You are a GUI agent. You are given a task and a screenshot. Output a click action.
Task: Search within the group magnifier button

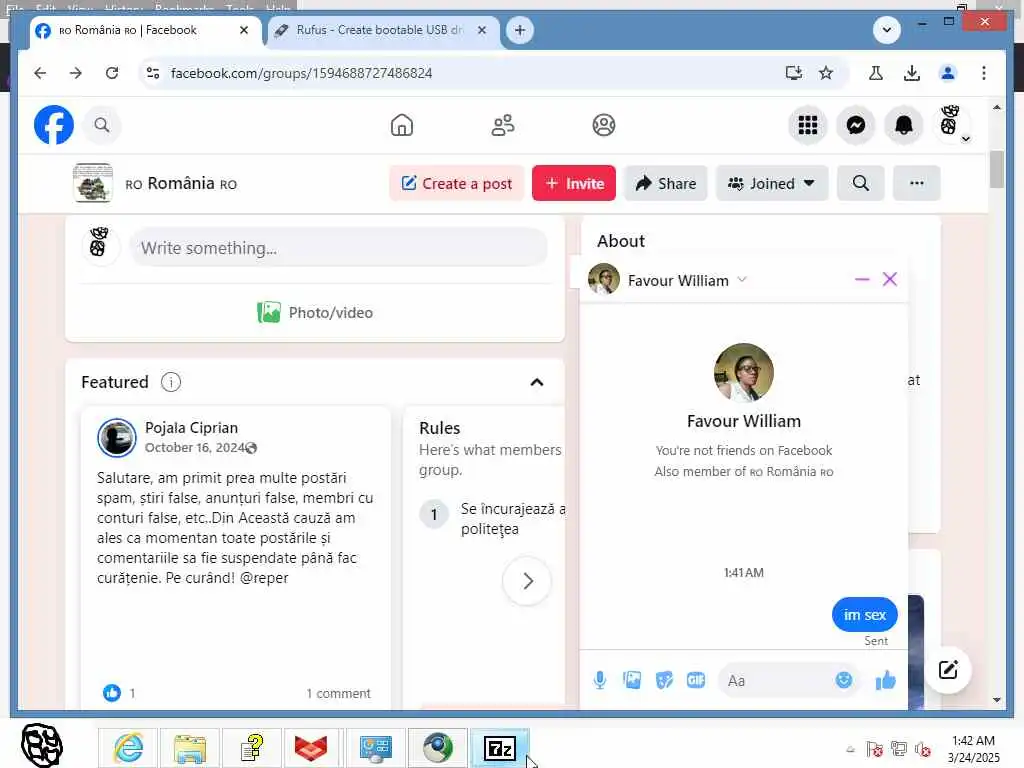[861, 184]
